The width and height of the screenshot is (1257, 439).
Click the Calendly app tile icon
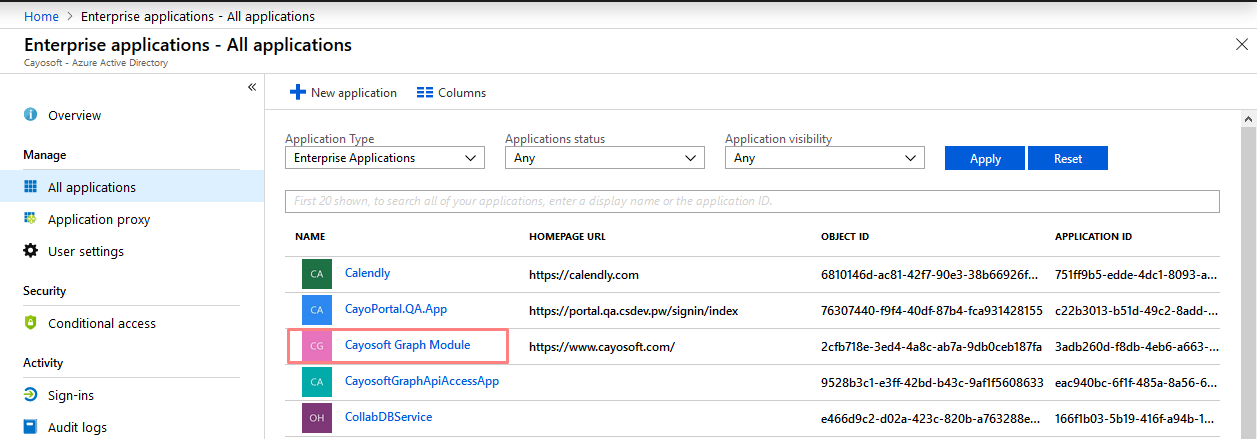coord(317,274)
